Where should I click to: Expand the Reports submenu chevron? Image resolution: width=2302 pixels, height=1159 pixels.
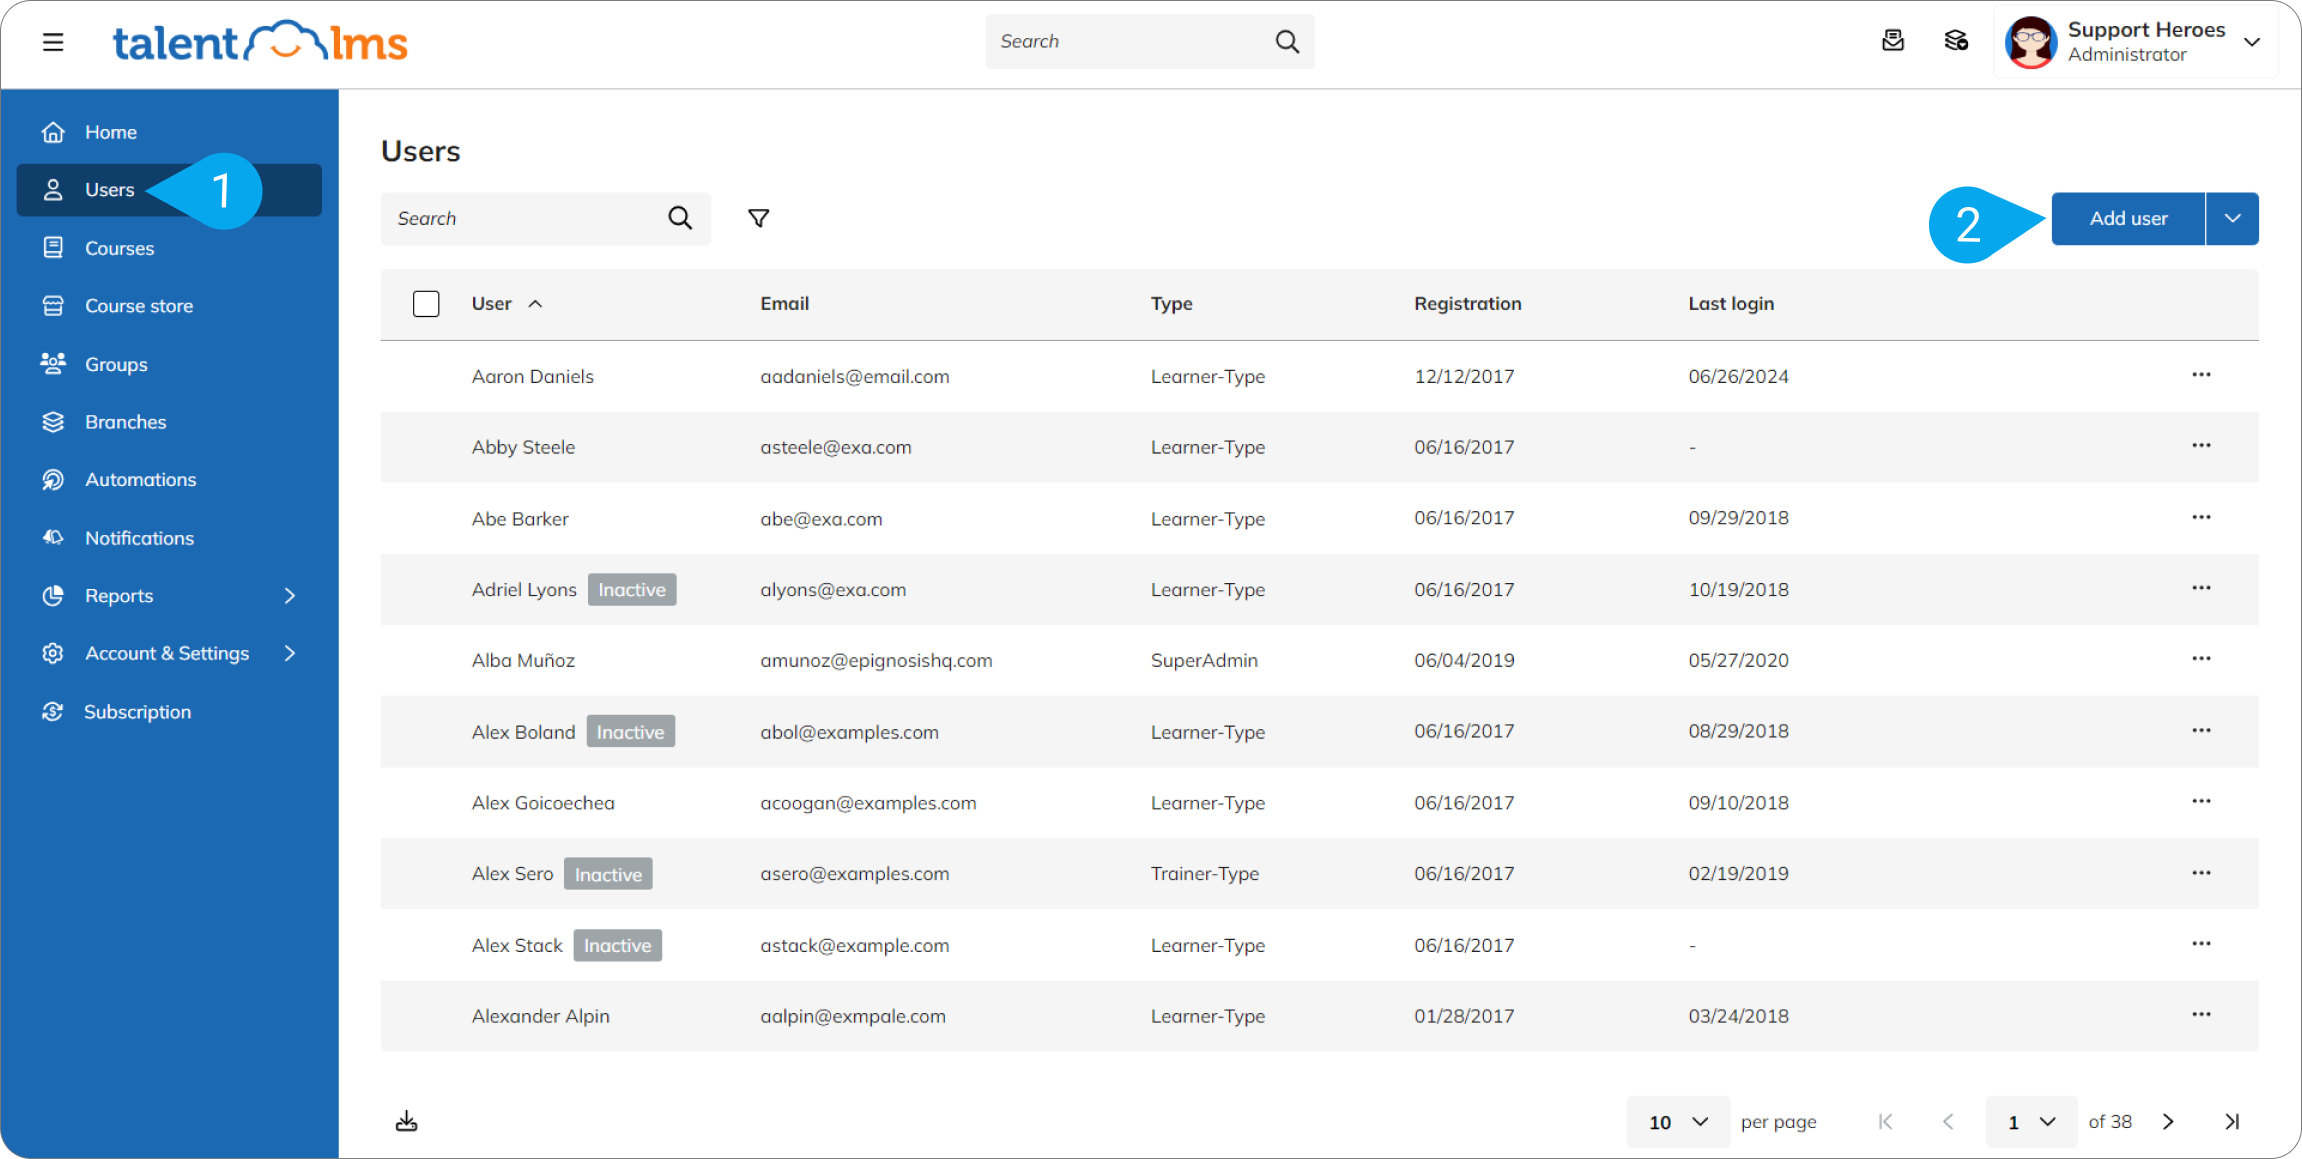[x=290, y=596]
